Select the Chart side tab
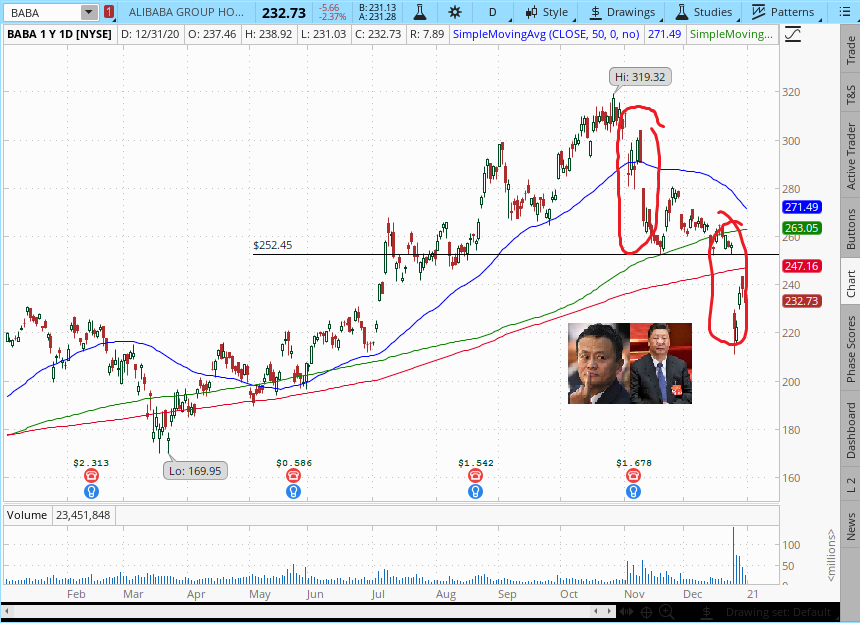Viewport: 860px width, 628px height. click(x=851, y=284)
